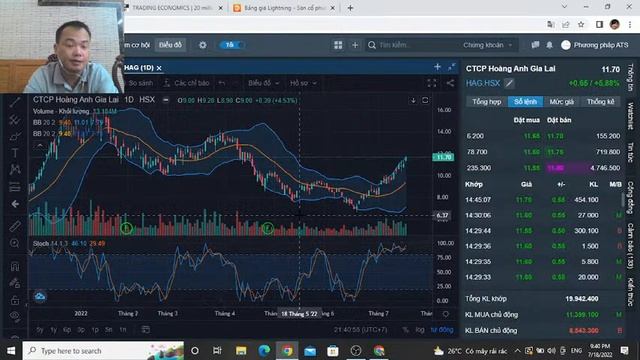Open chart settings gear icon
640x360 pixels.
coord(202,45)
